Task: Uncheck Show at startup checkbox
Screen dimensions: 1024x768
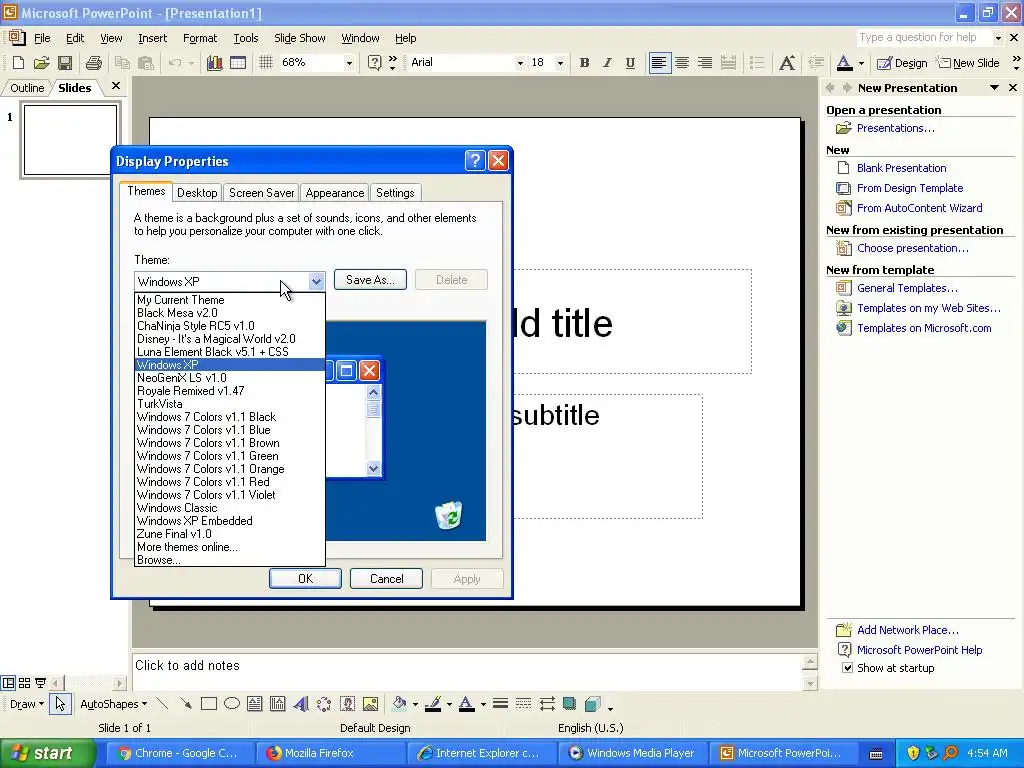Action: (847, 667)
